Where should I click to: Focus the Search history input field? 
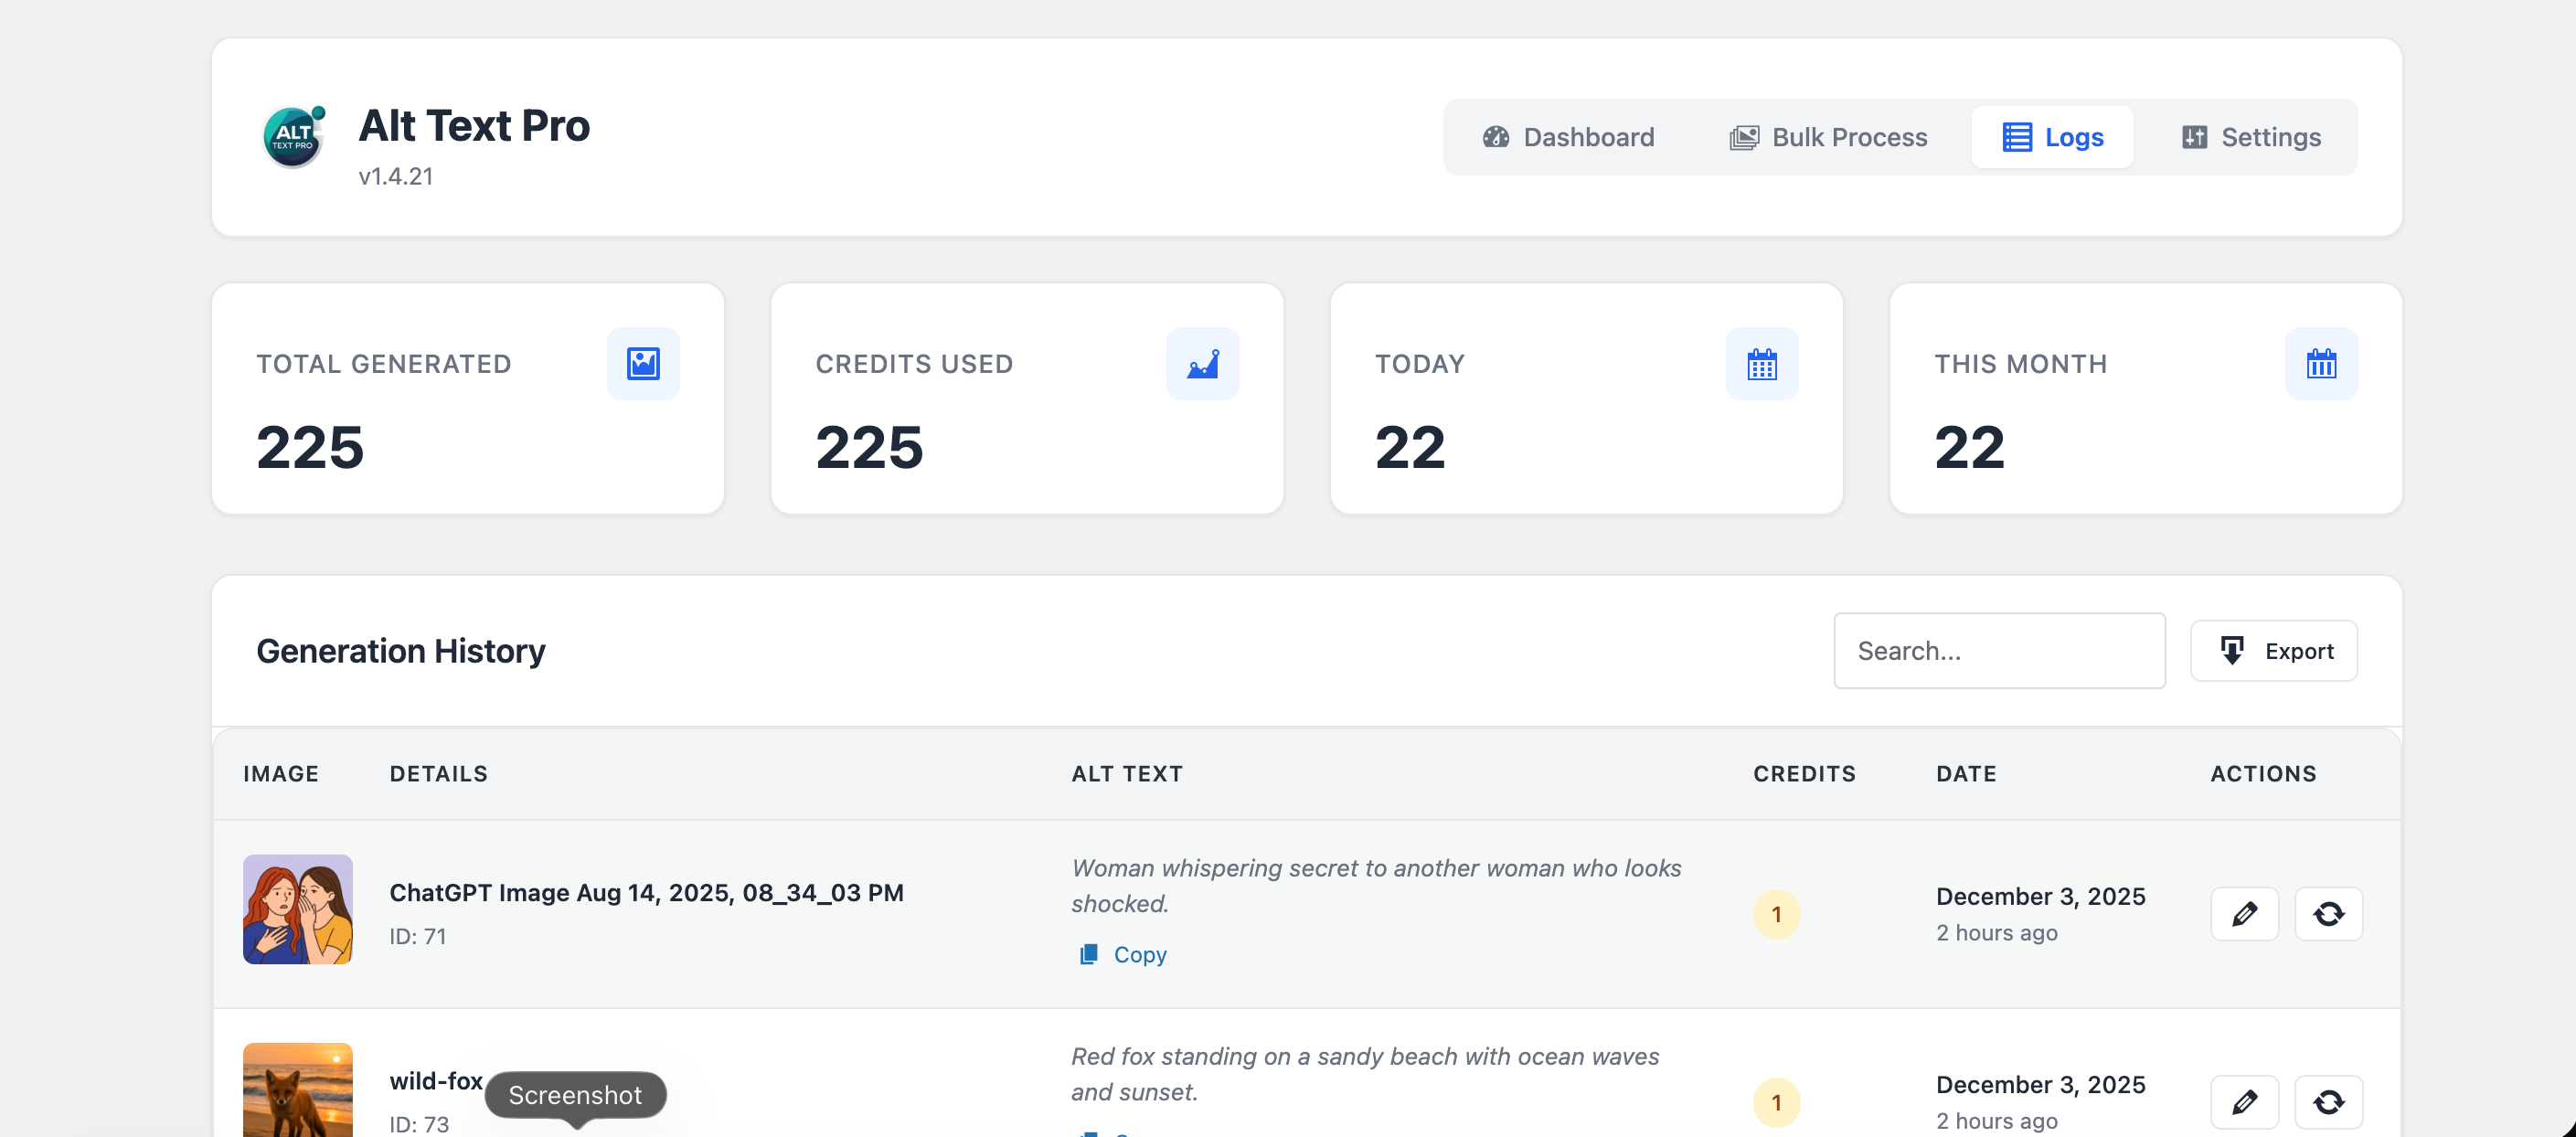tap(1998, 651)
